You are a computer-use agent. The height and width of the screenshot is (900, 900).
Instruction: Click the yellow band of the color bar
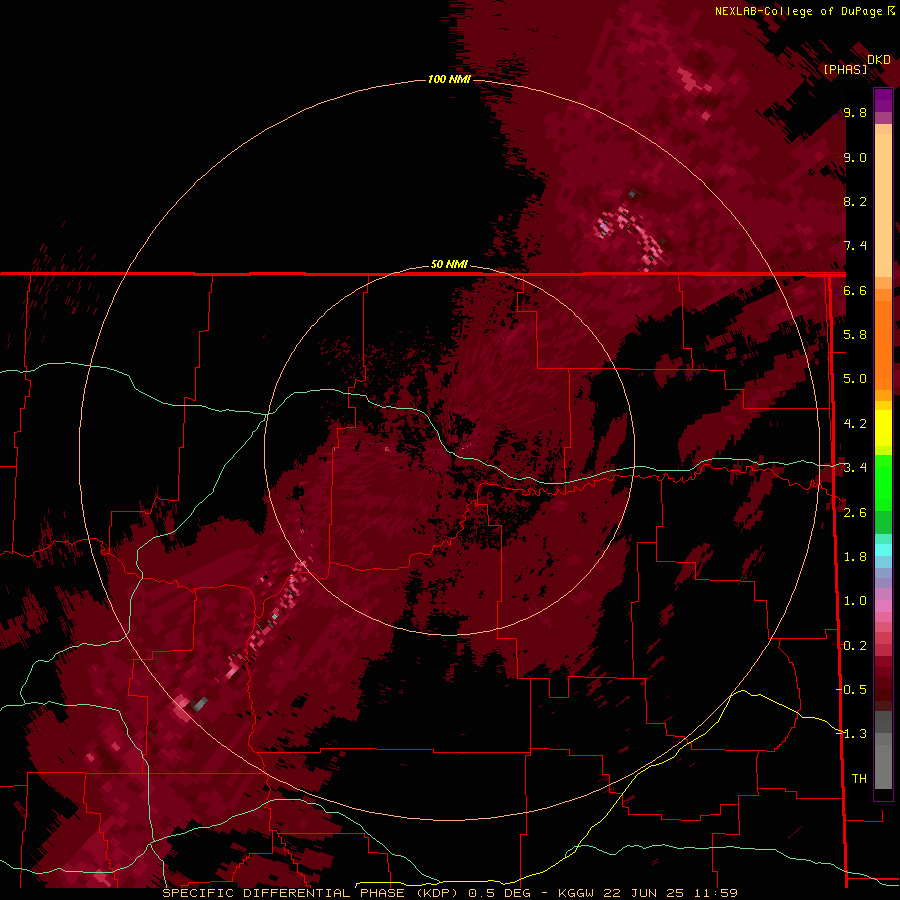883,428
